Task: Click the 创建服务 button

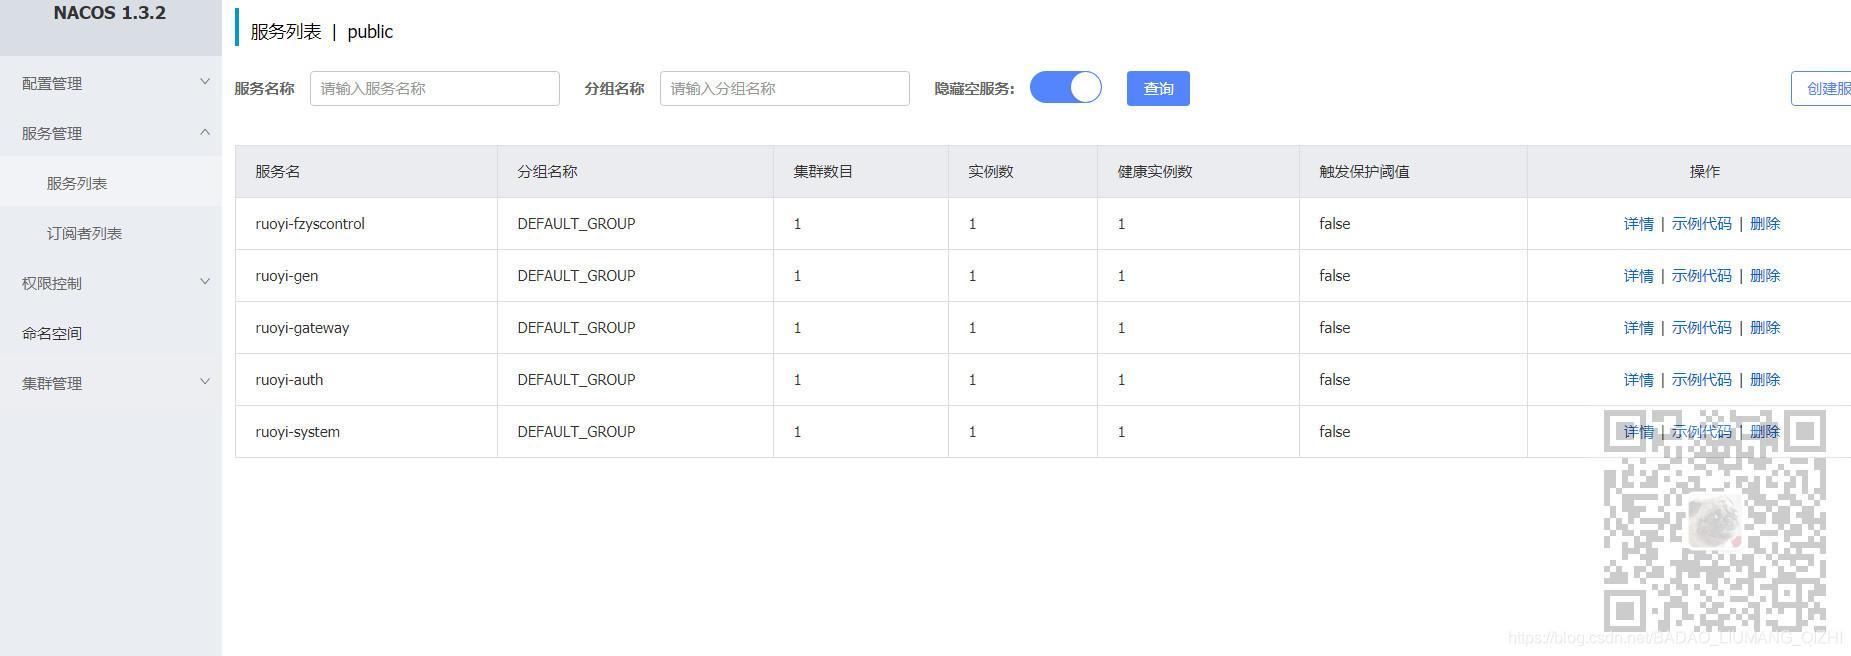Action: coord(1821,88)
